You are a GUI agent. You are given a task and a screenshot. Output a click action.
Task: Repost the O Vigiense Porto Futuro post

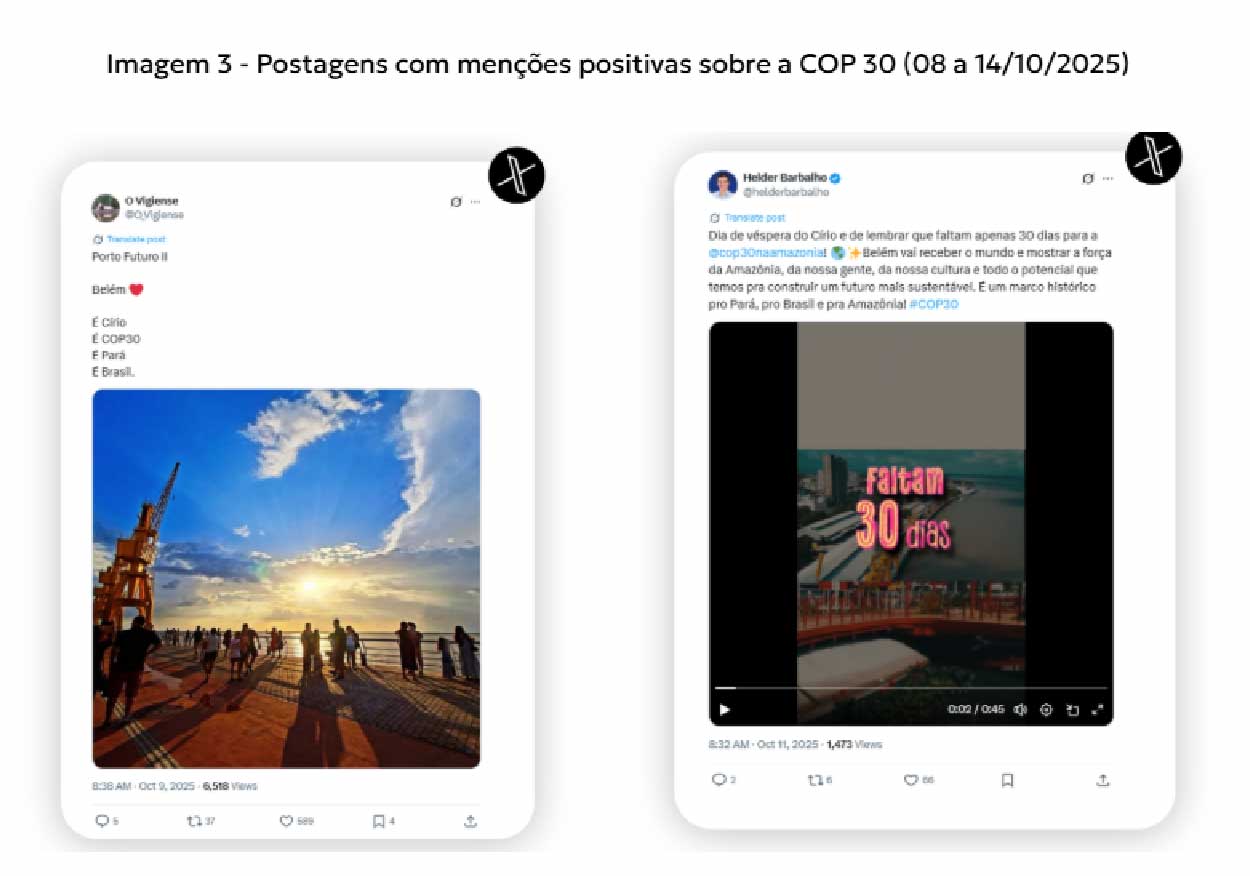point(194,821)
